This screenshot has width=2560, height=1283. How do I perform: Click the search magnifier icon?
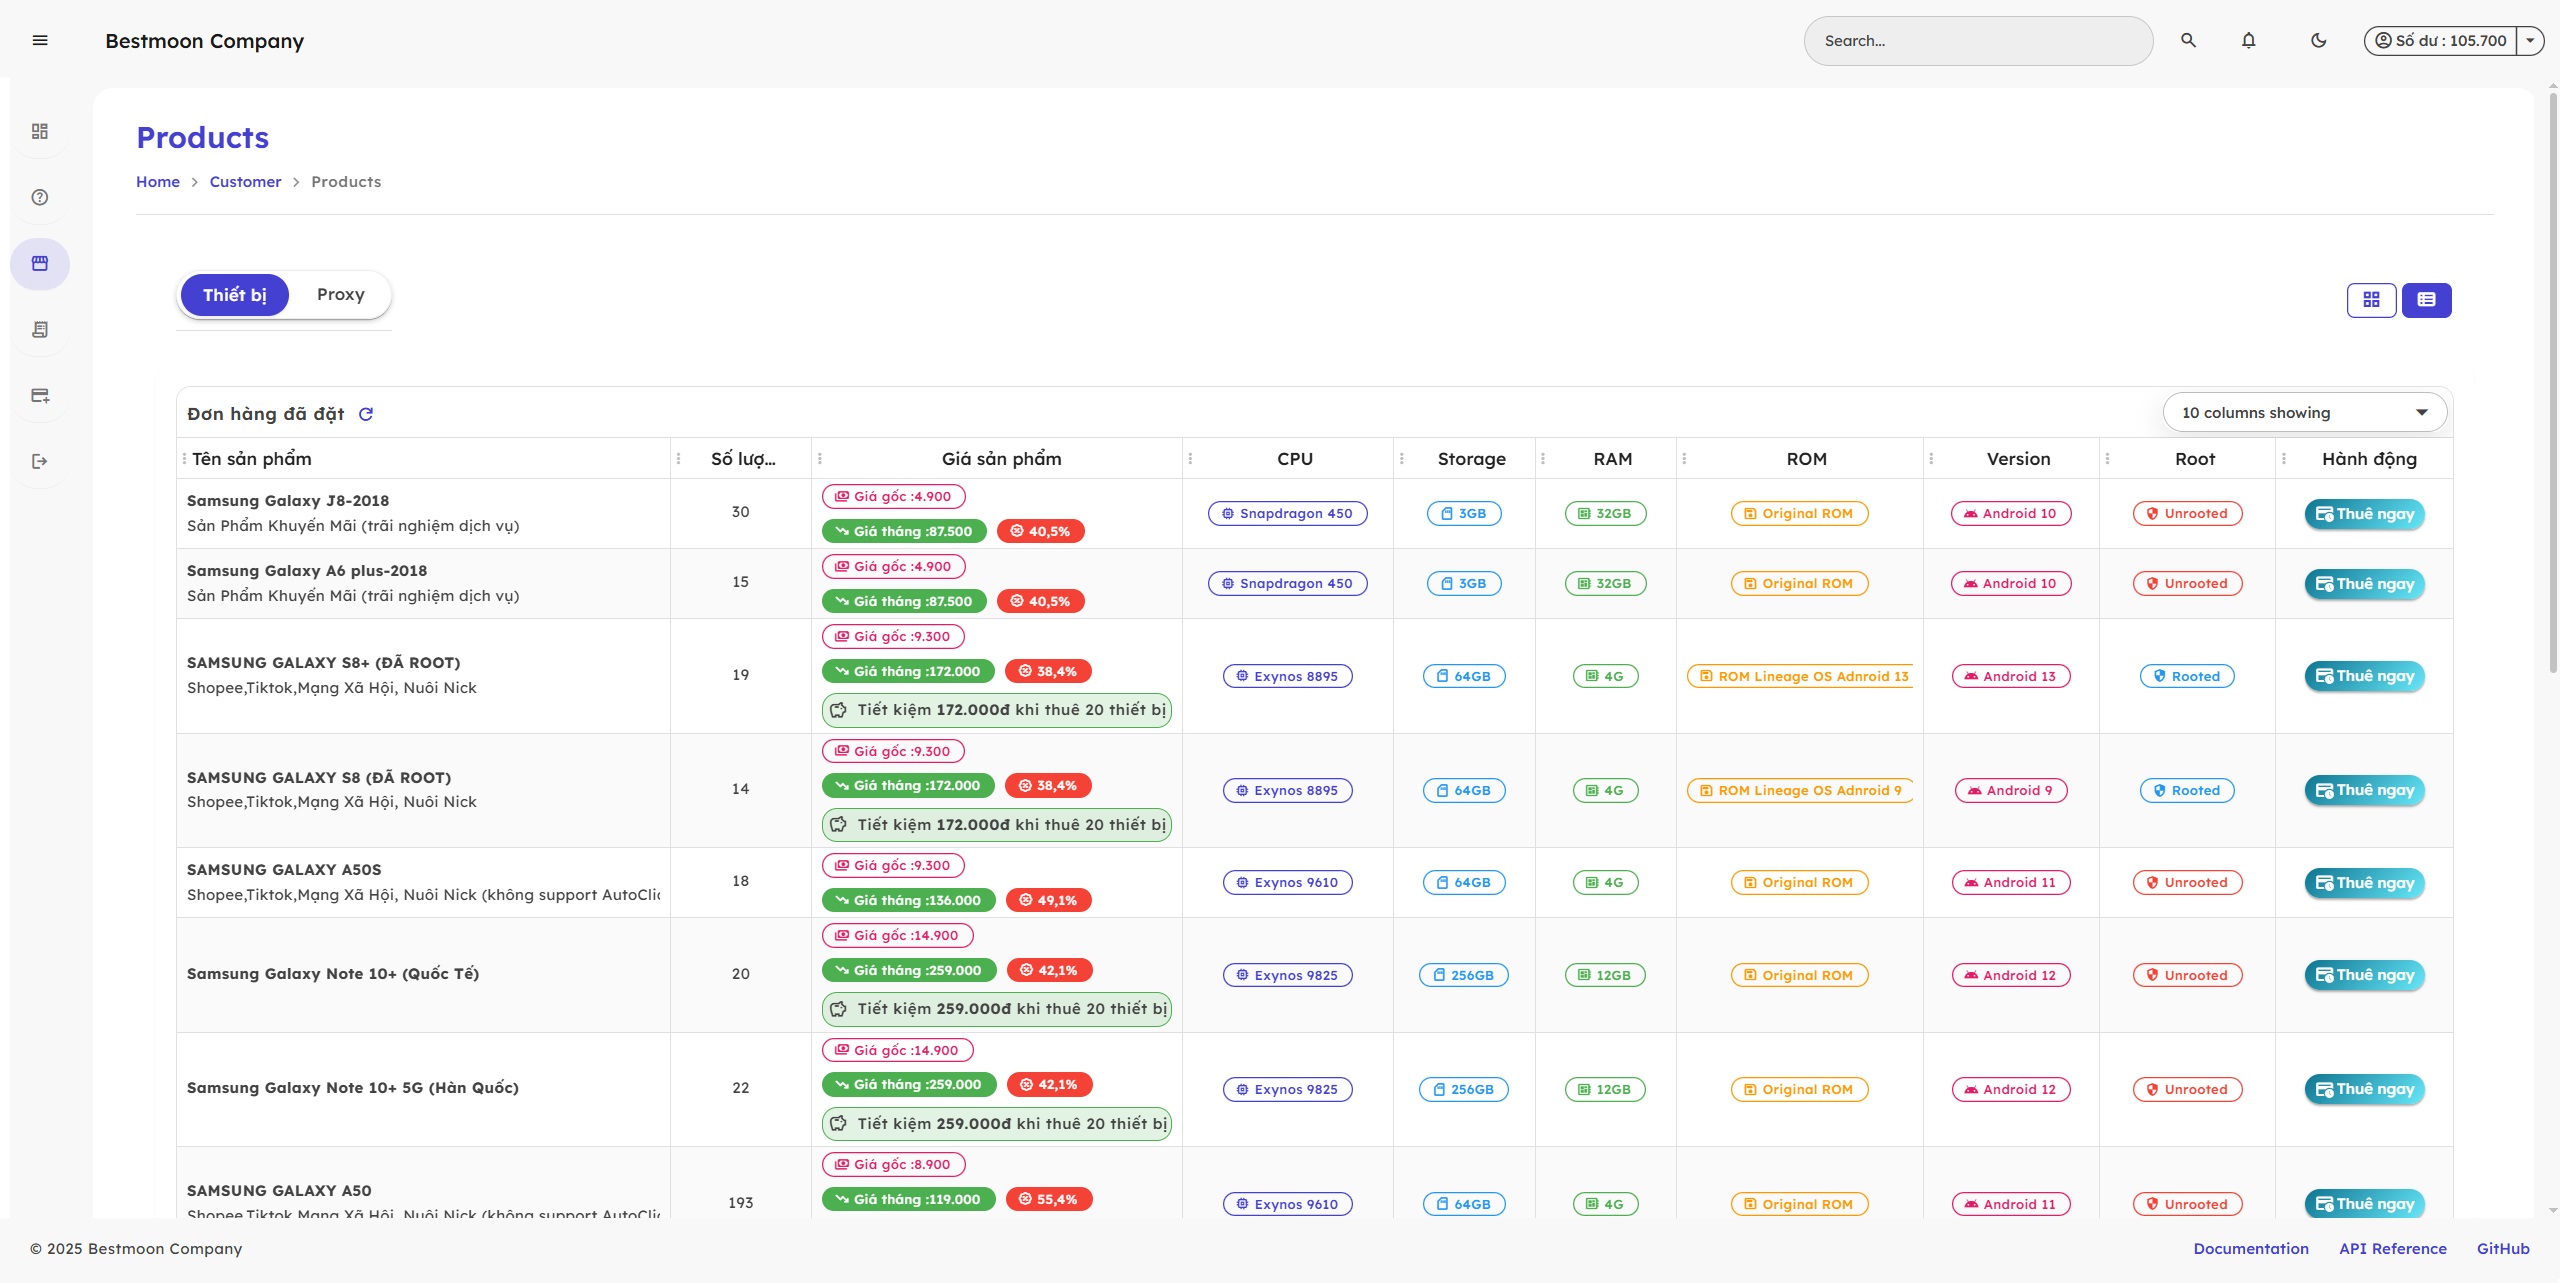(x=2188, y=41)
